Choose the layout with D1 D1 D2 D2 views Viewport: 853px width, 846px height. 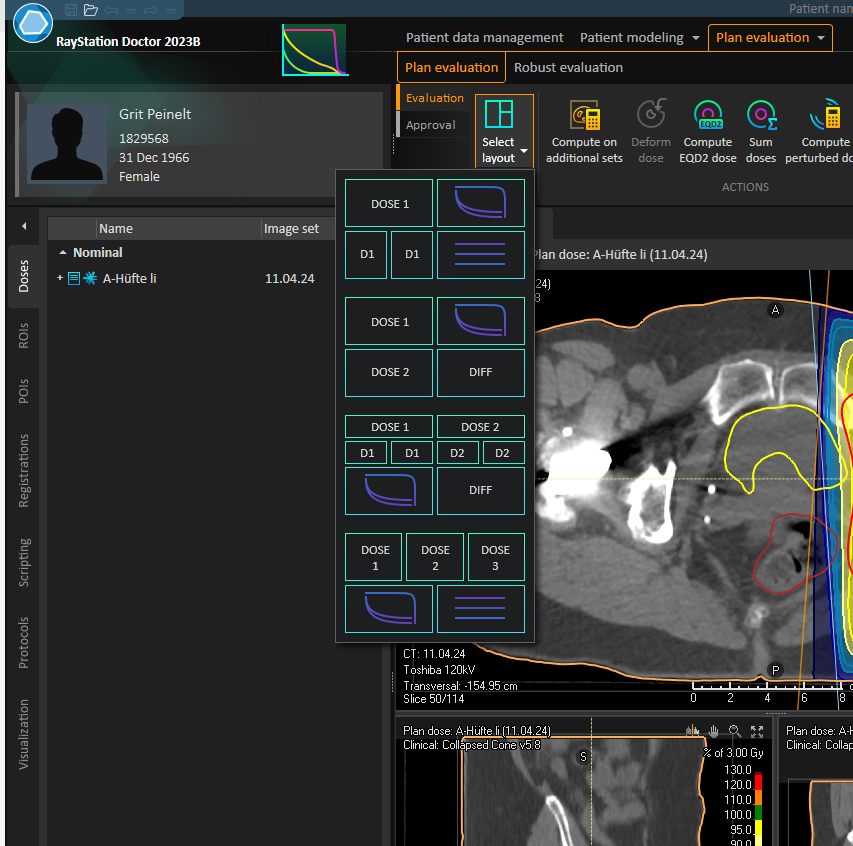435,465
